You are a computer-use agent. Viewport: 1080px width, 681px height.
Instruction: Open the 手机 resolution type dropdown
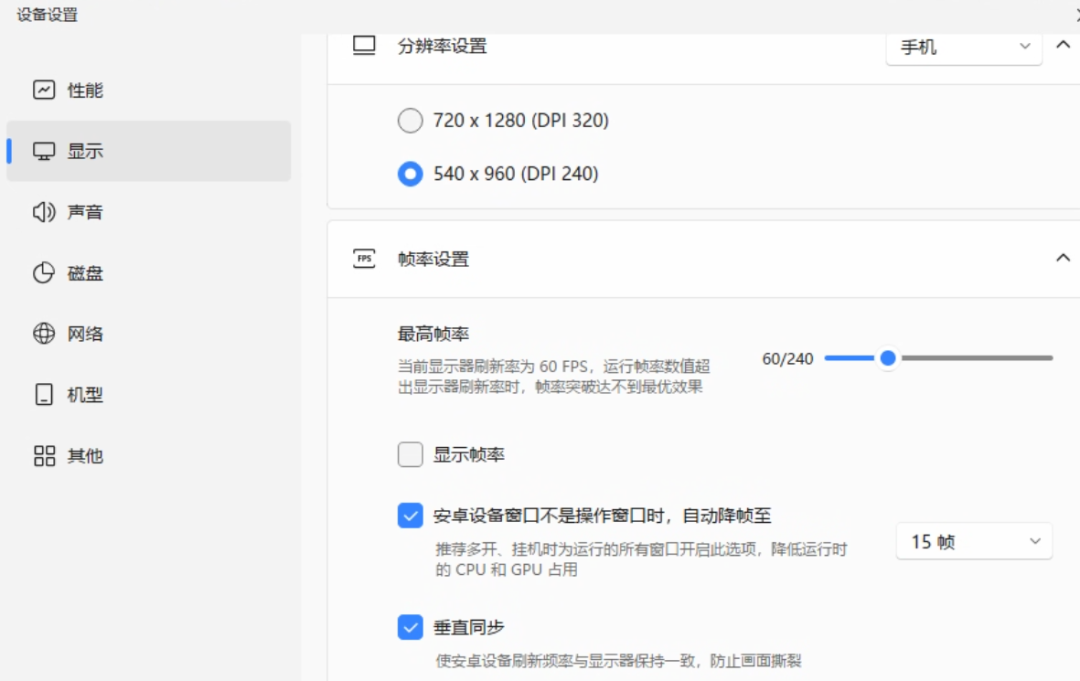point(963,46)
